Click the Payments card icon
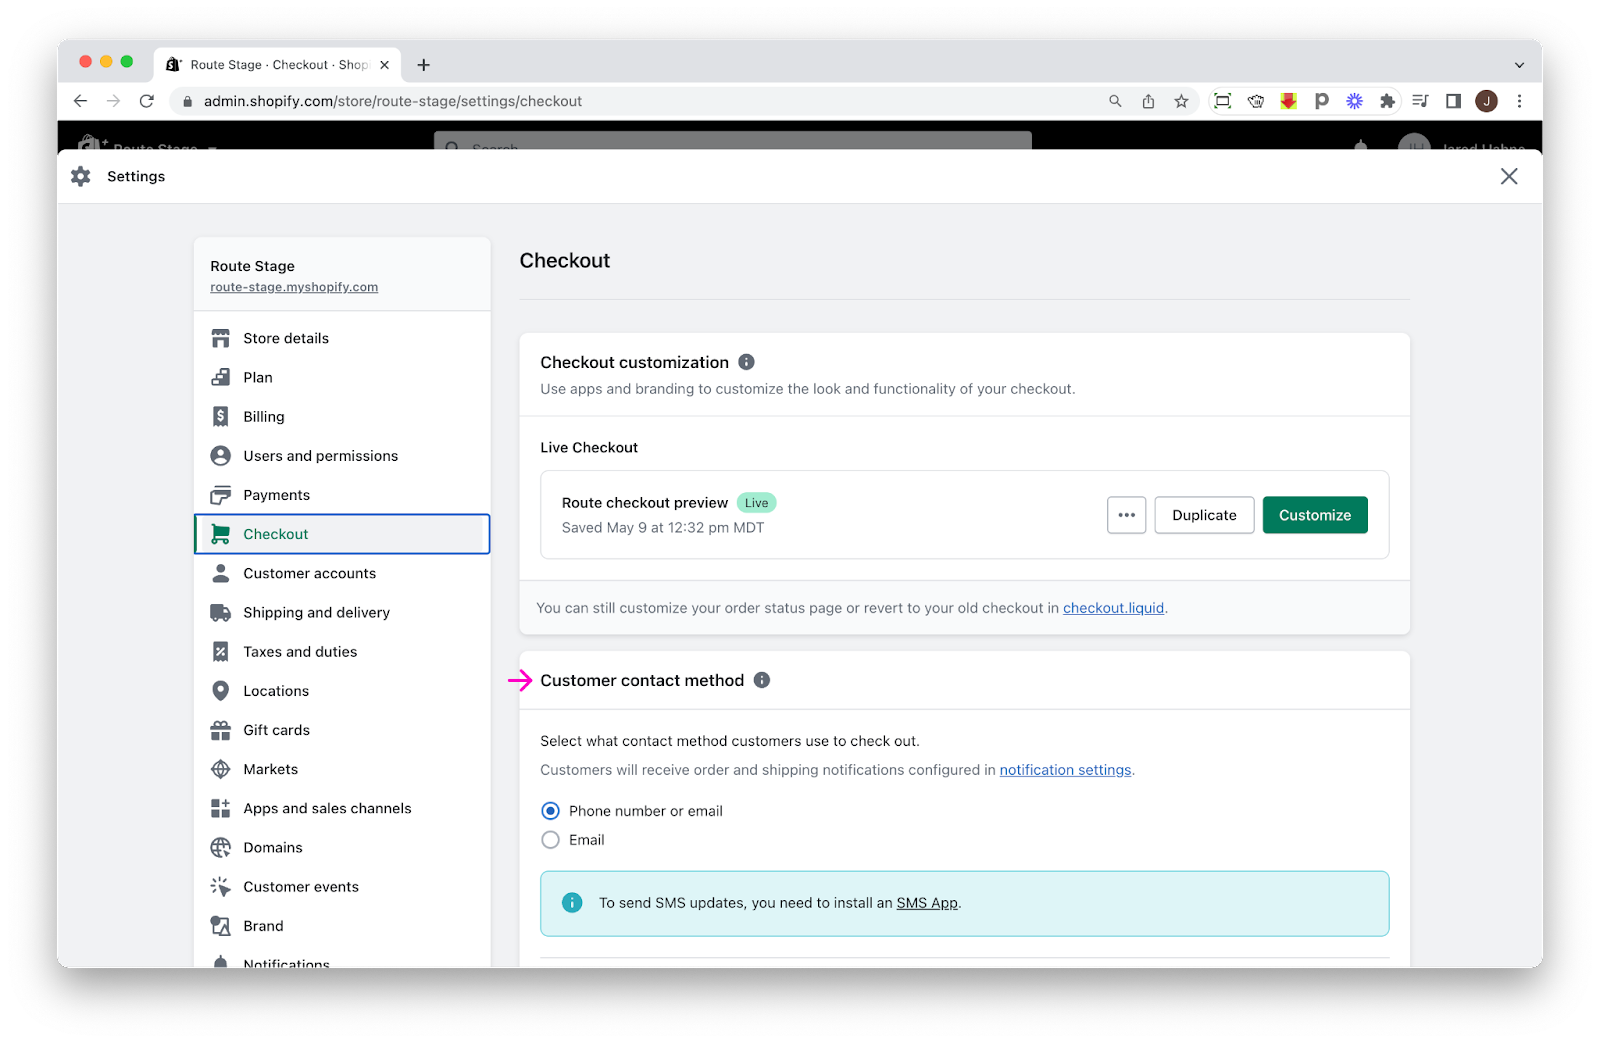Image resolution: width=1600 pixels, height=1043 pixels. point(220,495)
